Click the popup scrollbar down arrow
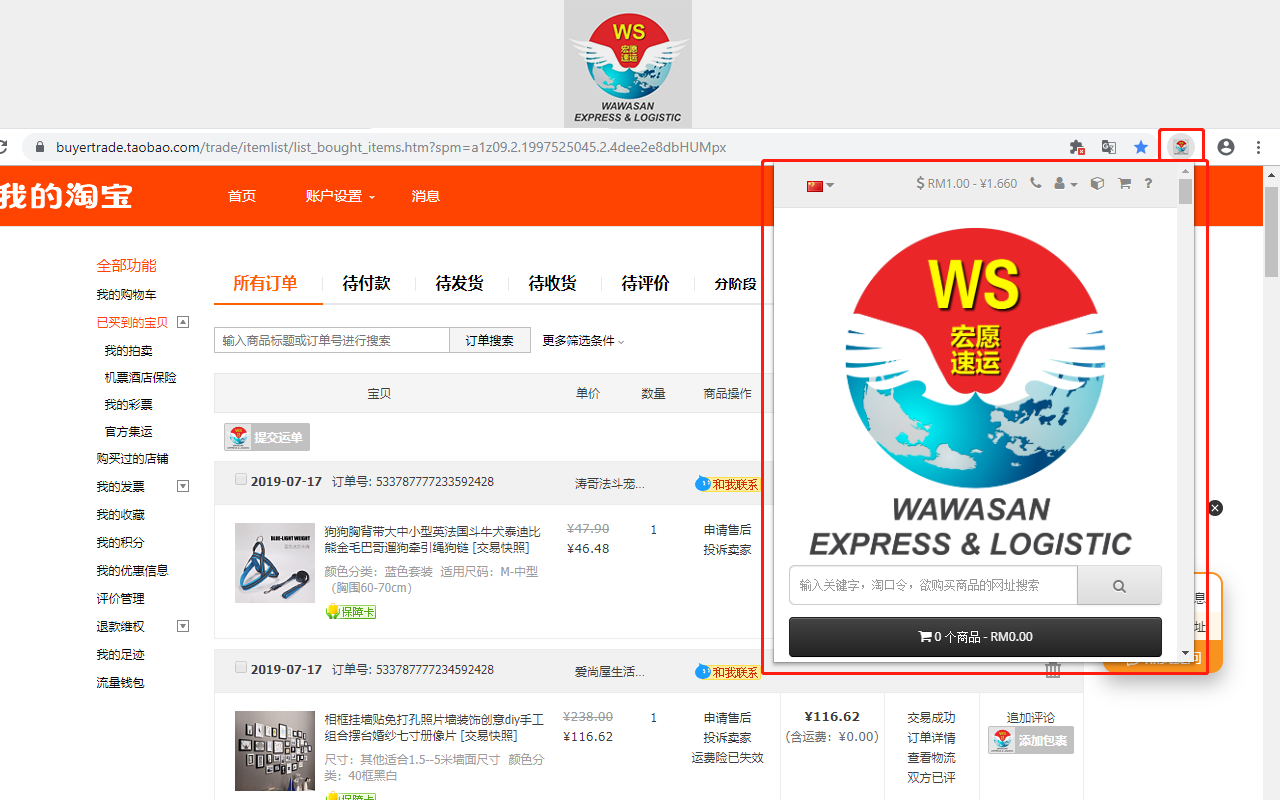Viewport: 1280px width, 800px height. coord(1185,653)
